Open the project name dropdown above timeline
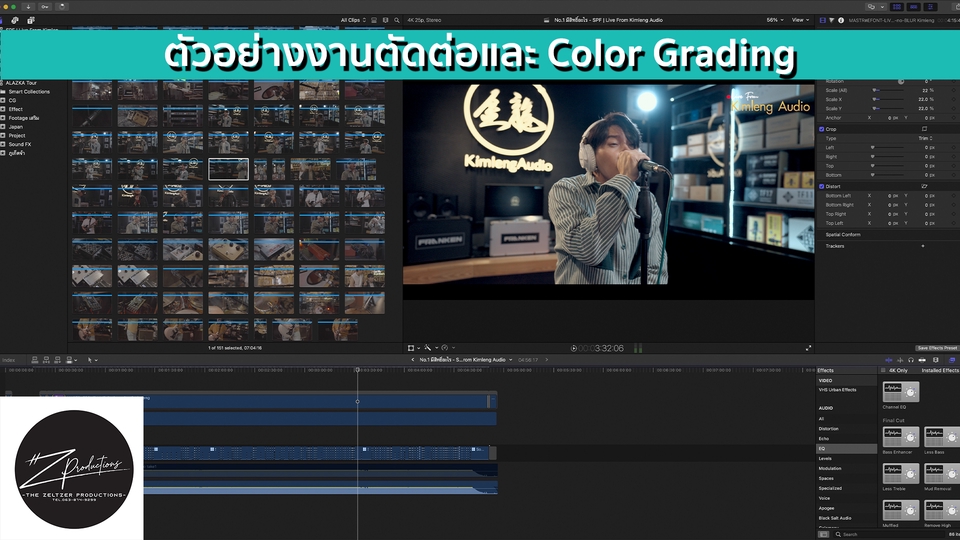The image size is (960, 540). pyautogui.click(x=466, y=360)
